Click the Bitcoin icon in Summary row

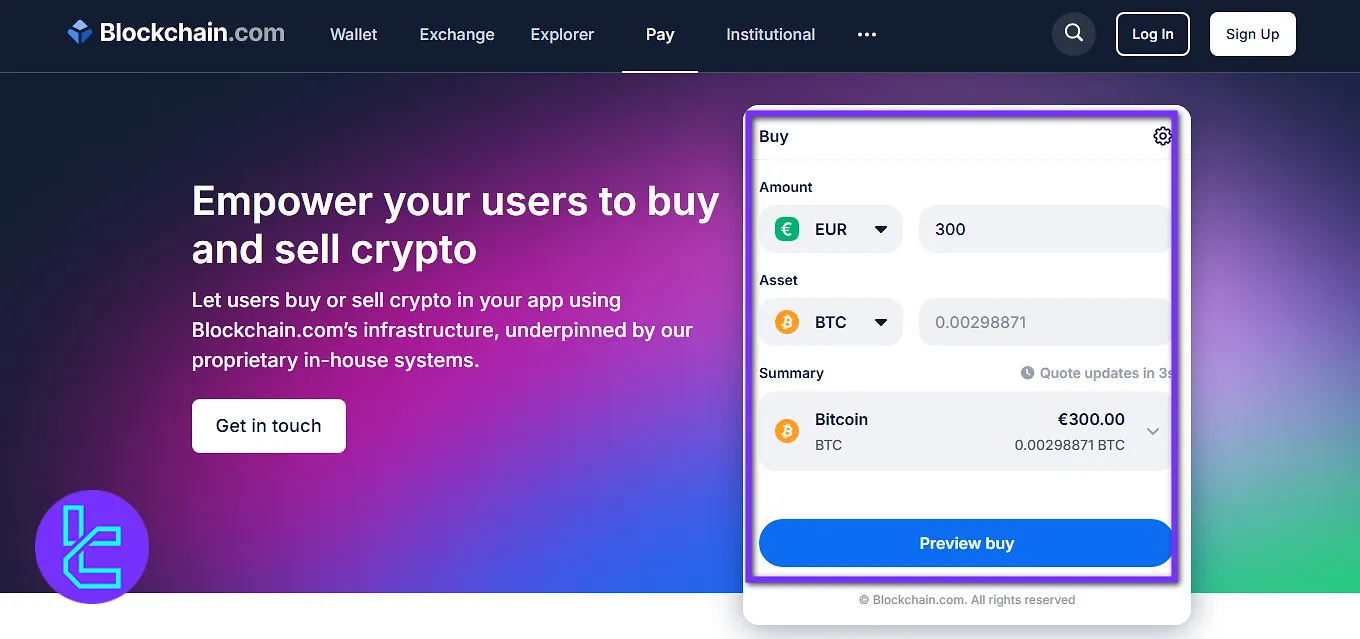click(x=787, y=431)
